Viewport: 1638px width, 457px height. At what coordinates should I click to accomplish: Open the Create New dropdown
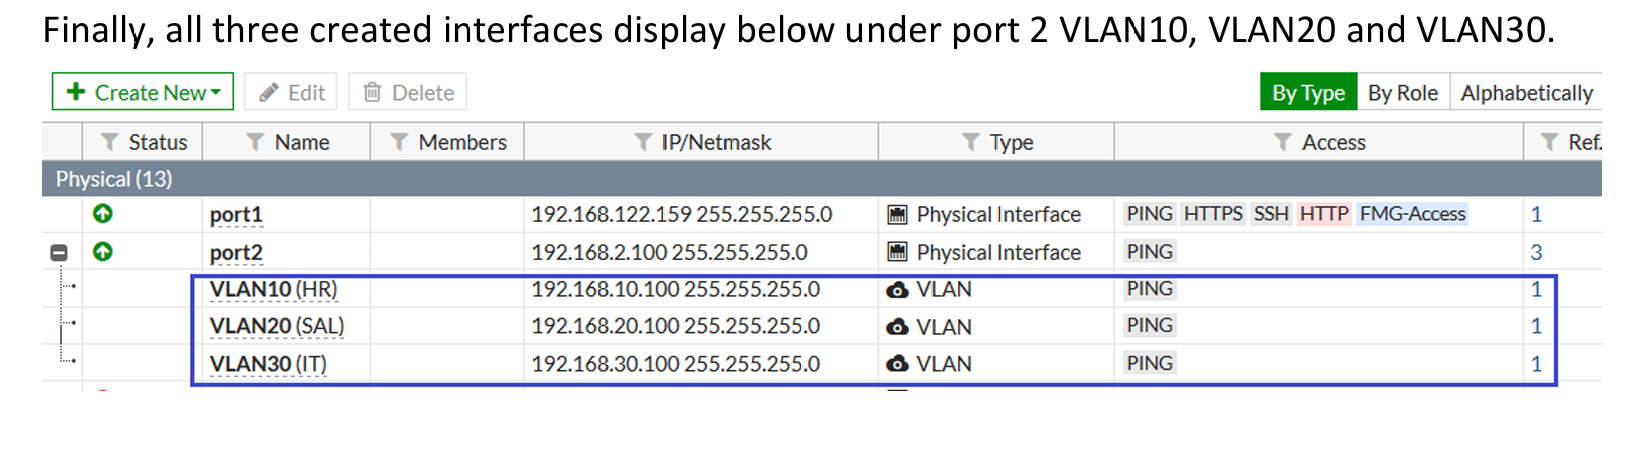pyautogui.click(x=143, y=92)
